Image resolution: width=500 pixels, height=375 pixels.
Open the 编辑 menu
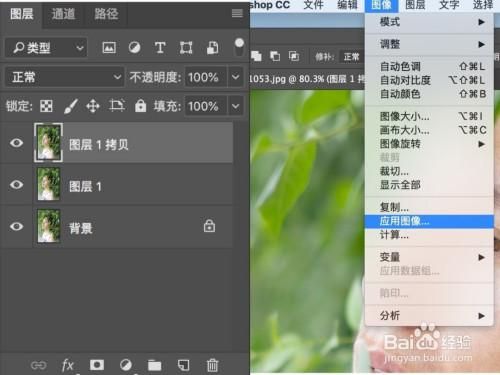347,5
